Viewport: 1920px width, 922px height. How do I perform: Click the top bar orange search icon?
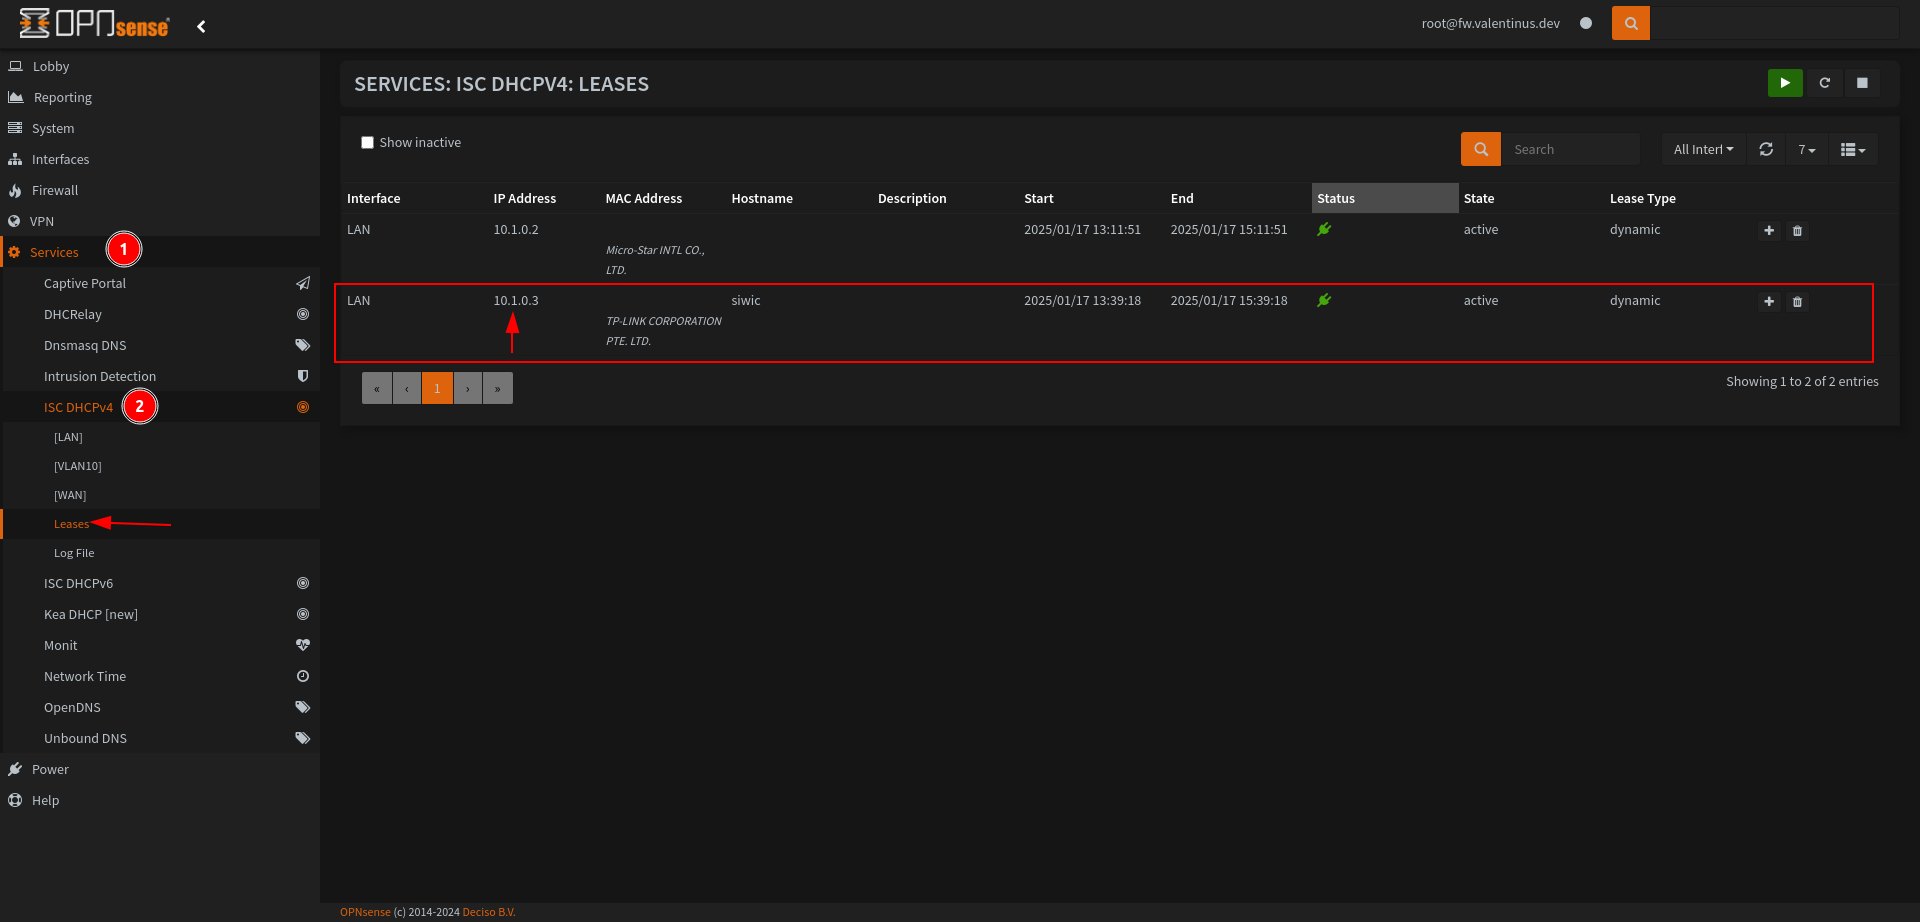click(1631, 23)
